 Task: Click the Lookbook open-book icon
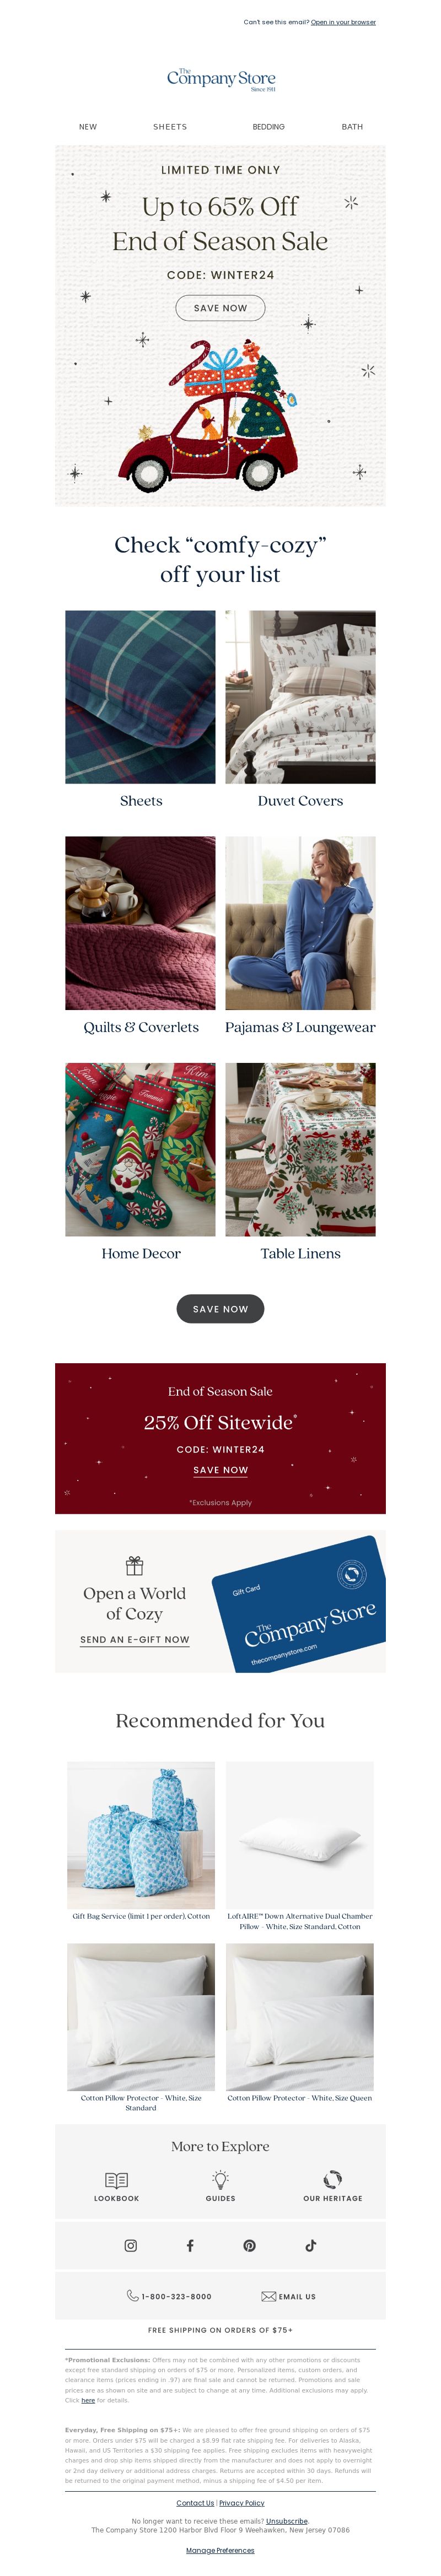116,2179
